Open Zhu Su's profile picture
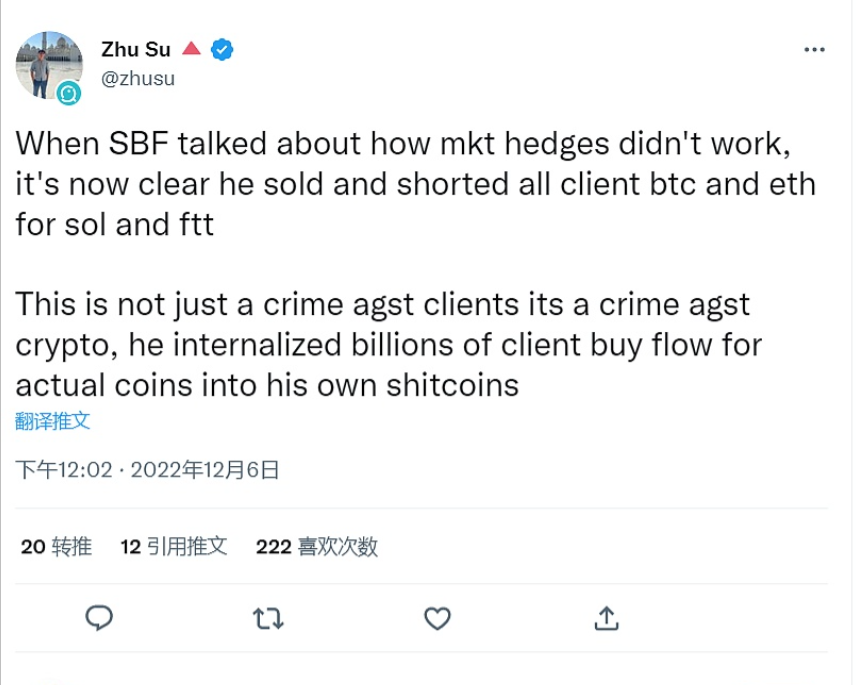The height and width of the screenshot is (685, 864). point(47,63)
